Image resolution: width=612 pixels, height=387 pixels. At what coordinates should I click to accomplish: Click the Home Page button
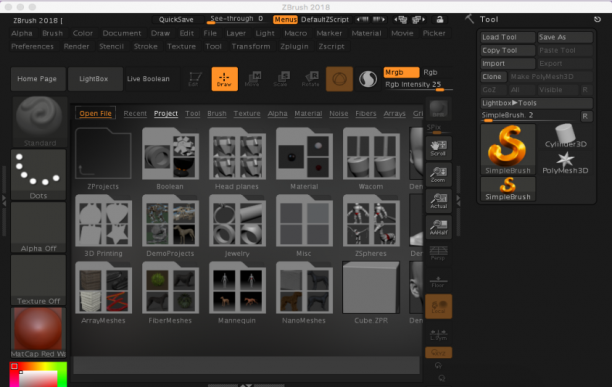pos(37,79)
